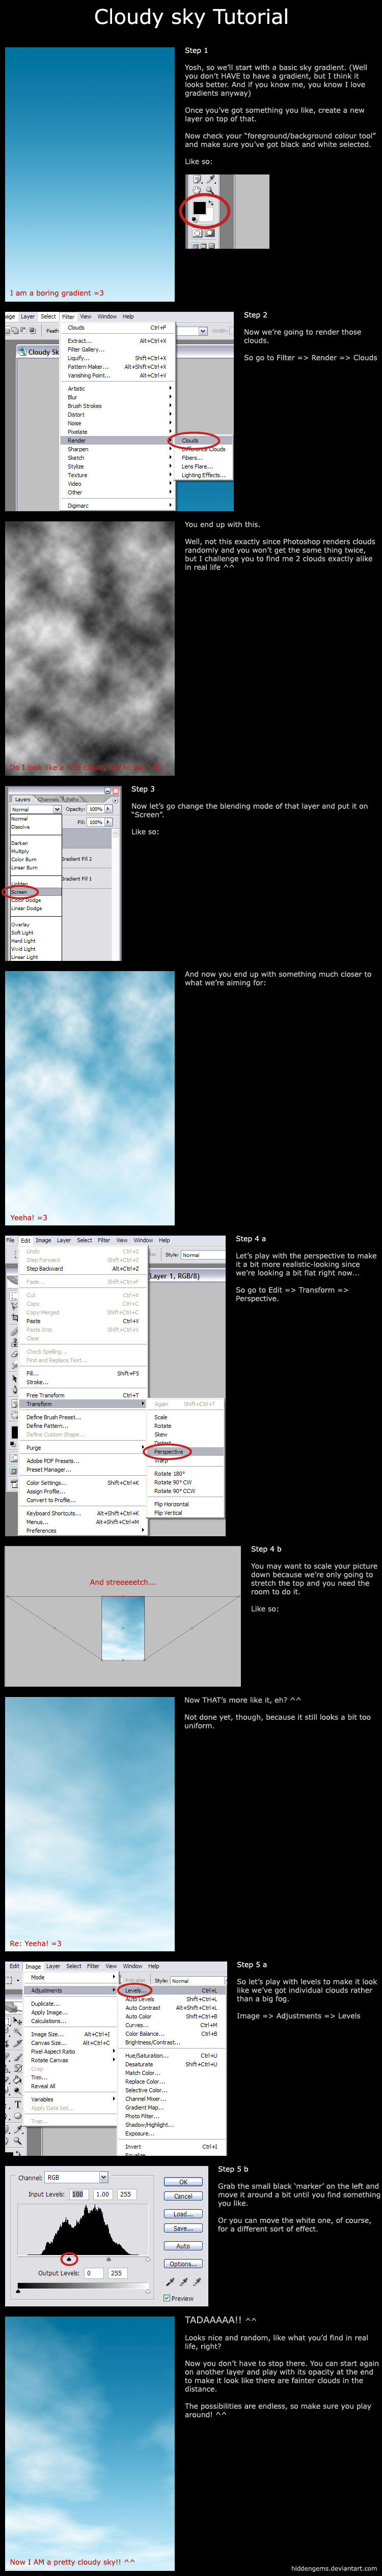
Task: Toggle the Preview checkbox in Levels
Action: 168,2299
